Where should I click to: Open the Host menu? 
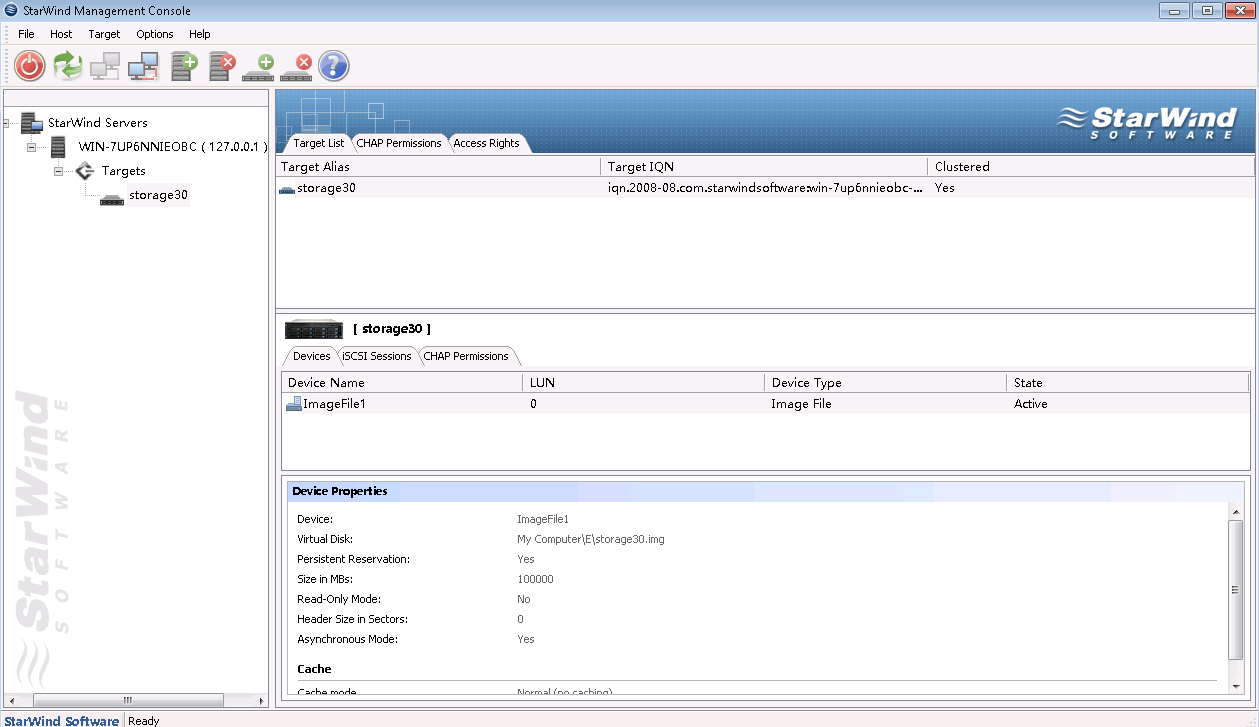(x=61, y=34)
